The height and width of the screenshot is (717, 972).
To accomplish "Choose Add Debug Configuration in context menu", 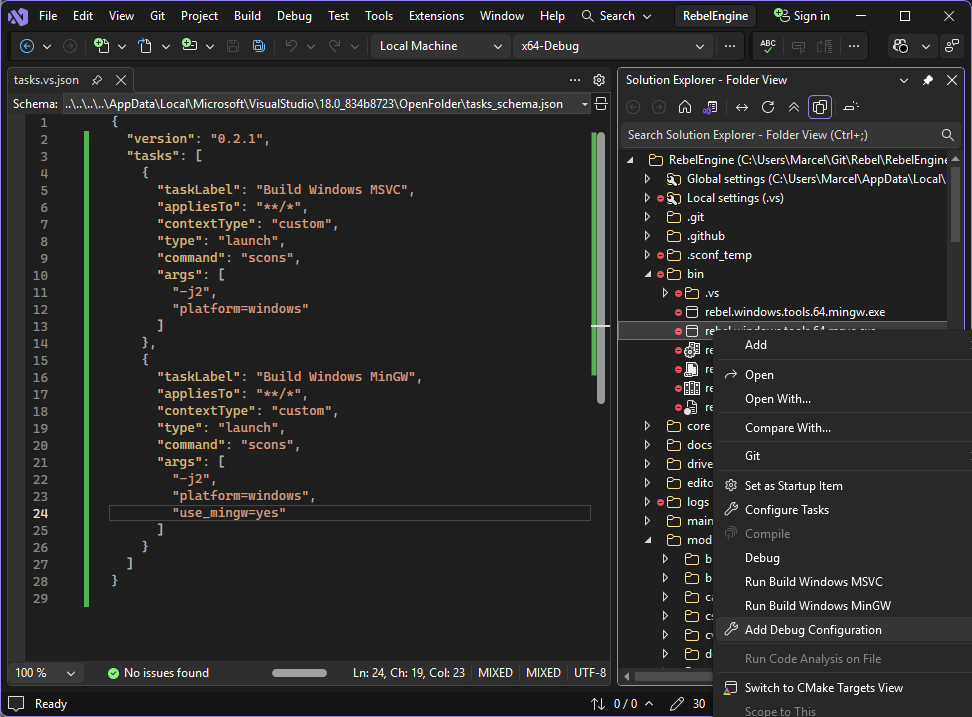I will (844, 630).
